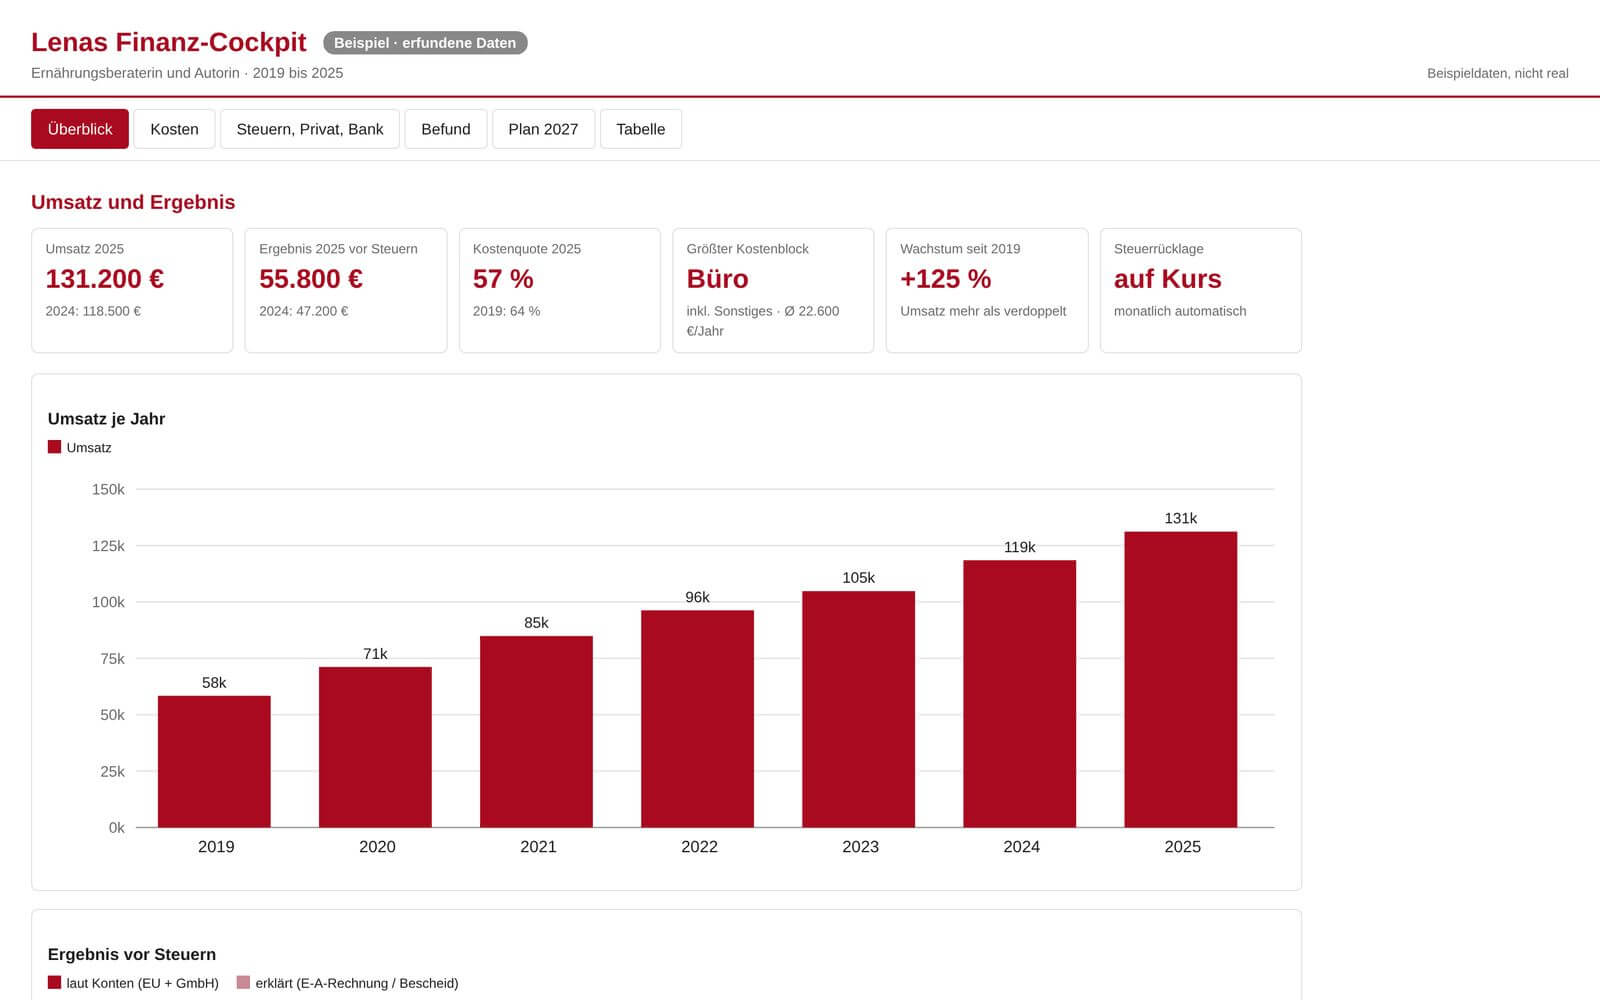Image resolution: width=1600 pixels, height=1000 pixels.
Task: Click the Umsatz mehr als verdoppelt text
Action: (983, 311)
